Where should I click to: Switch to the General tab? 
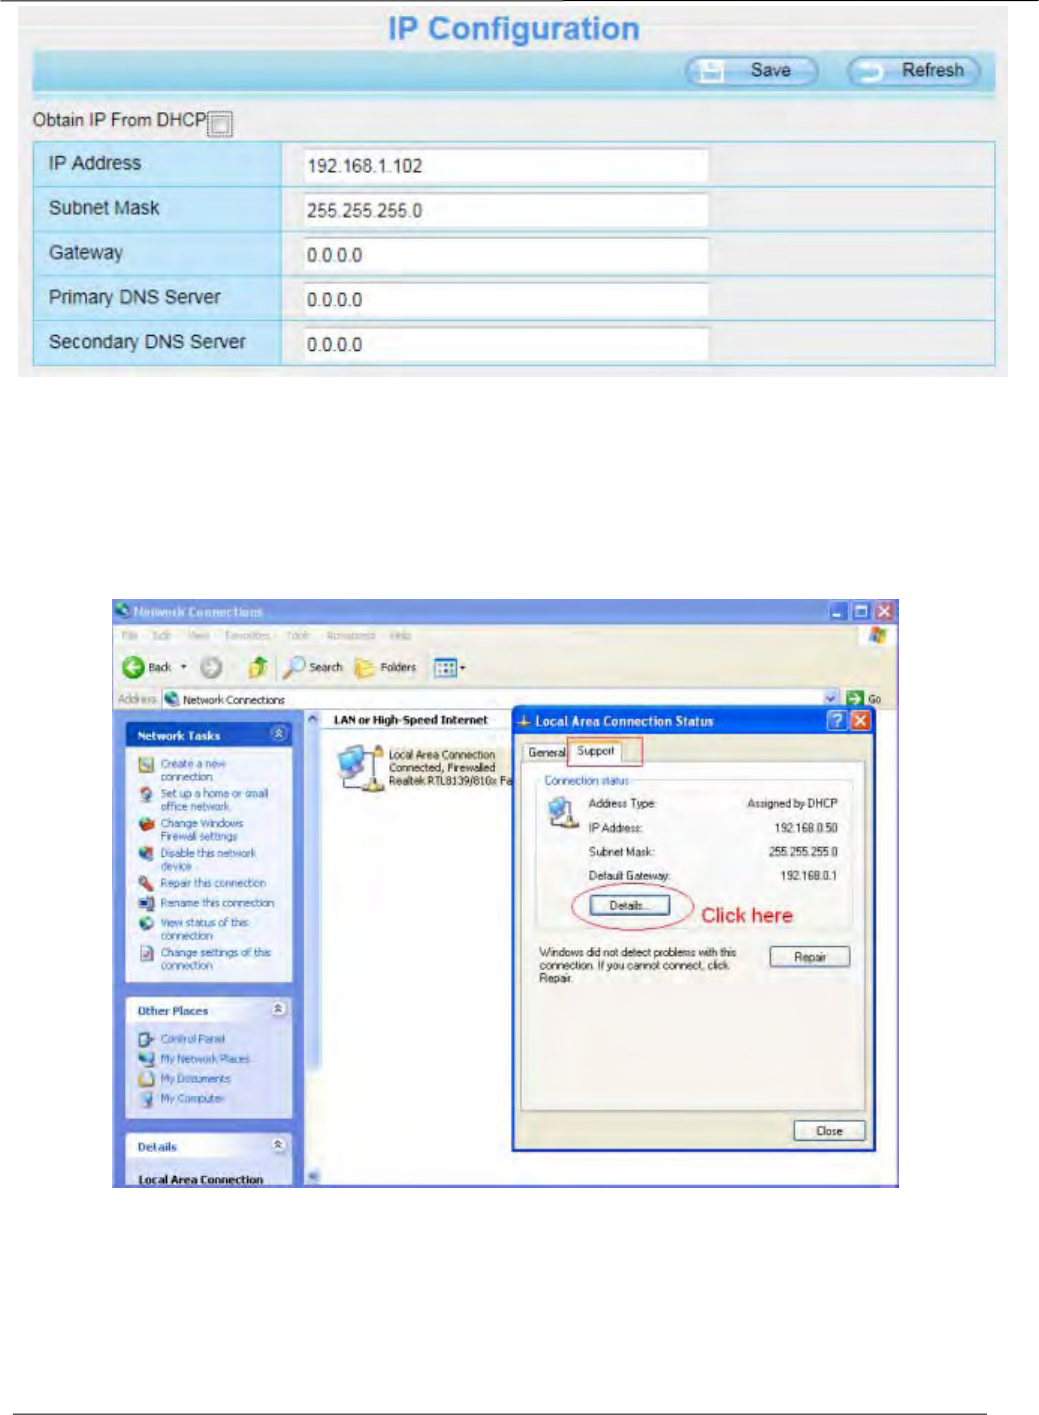546,752
